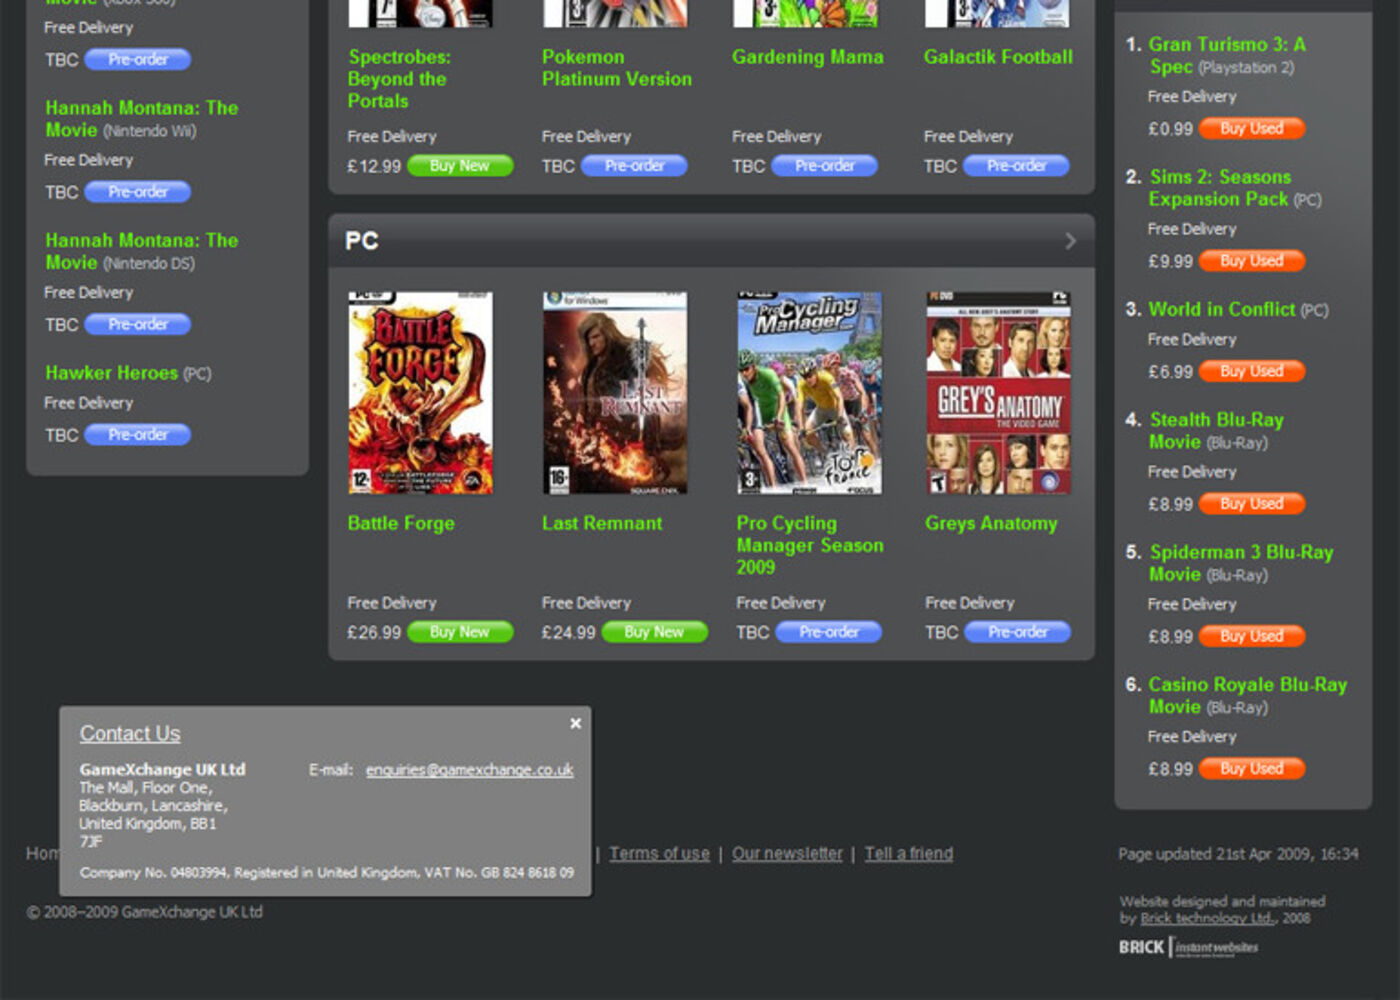This screenshot has width=1400, height=1000.
Task: Pre-order Pro Cycling Manager Season 2009
Action: coord(828,632)
